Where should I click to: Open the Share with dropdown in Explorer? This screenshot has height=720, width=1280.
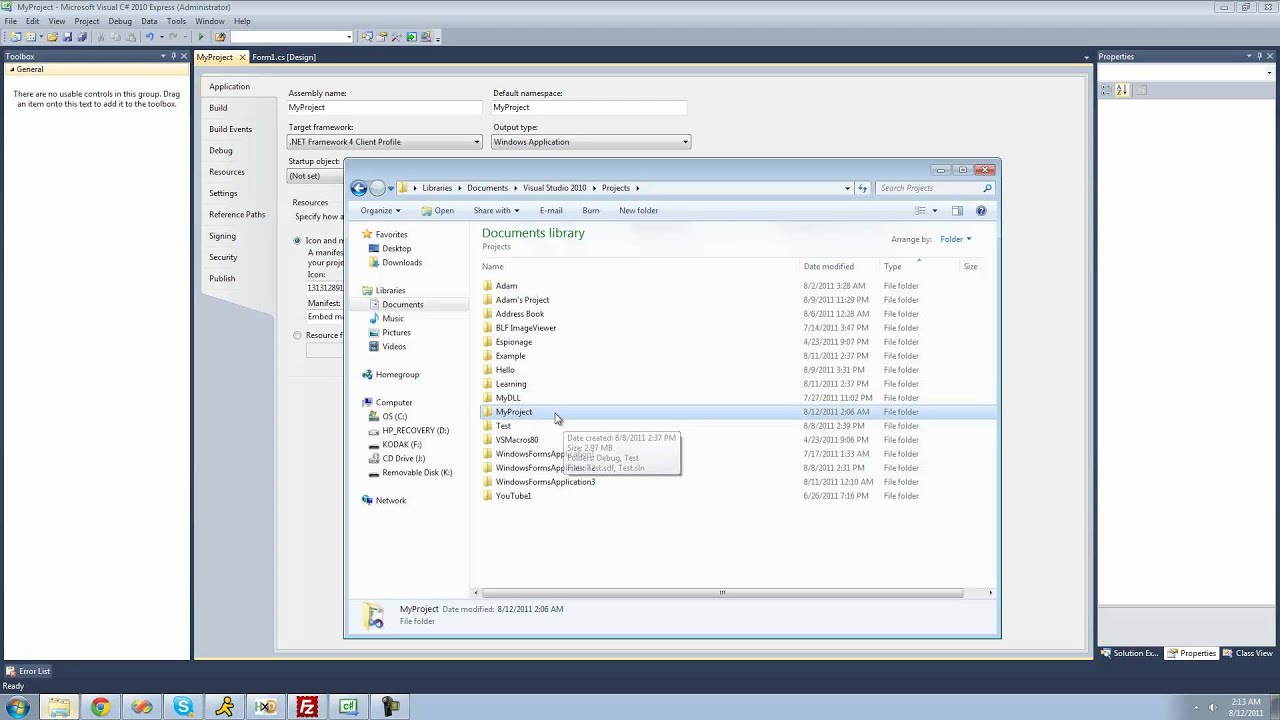pyautogui.click(x=496, y=210)
